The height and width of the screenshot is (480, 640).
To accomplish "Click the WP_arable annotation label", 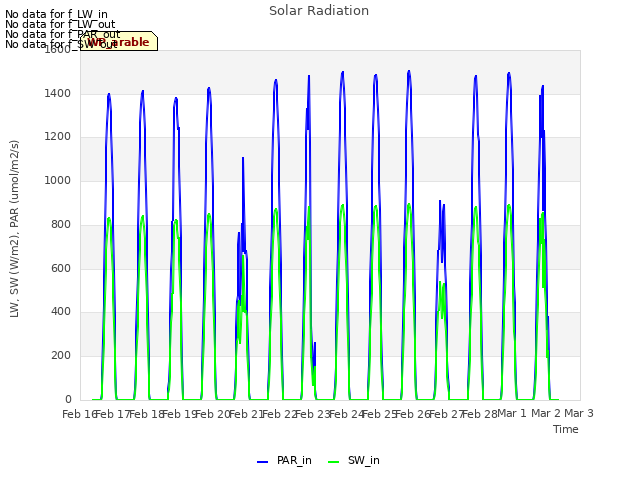I will (119, 41).
